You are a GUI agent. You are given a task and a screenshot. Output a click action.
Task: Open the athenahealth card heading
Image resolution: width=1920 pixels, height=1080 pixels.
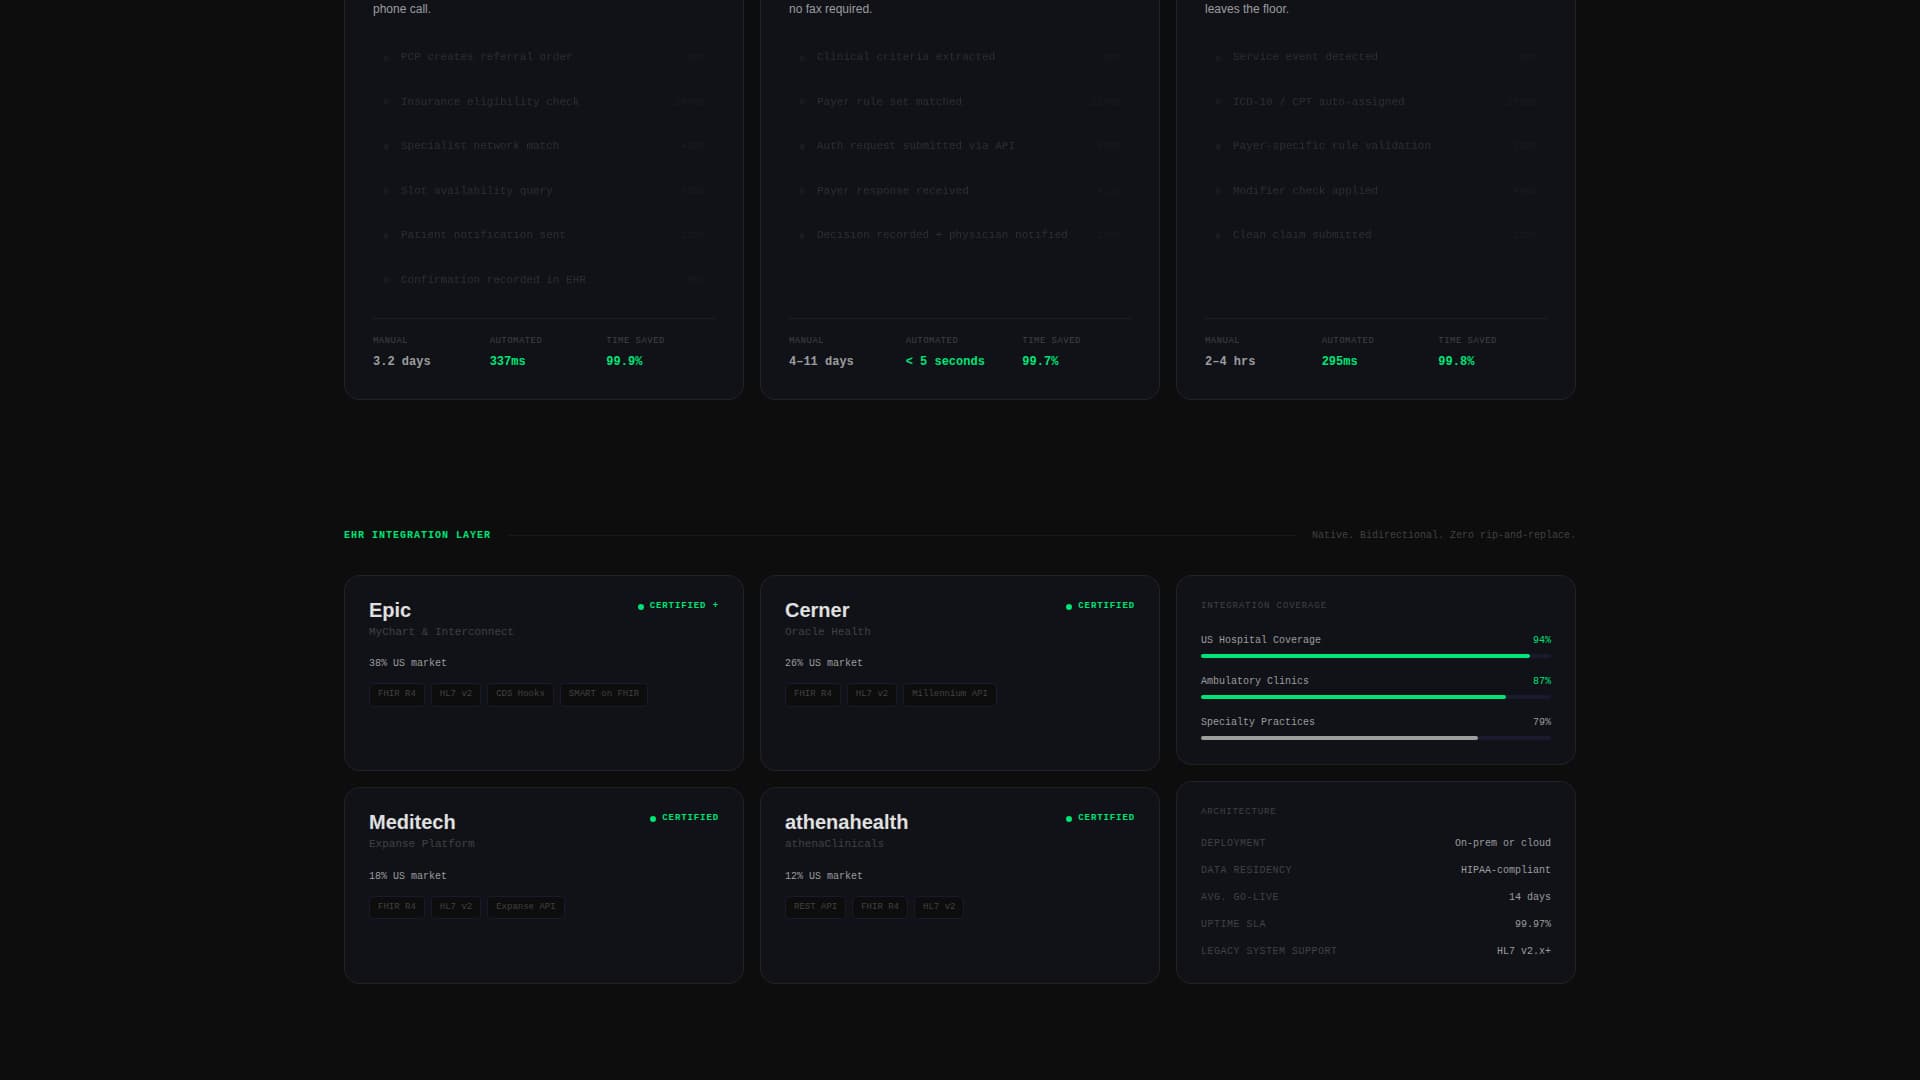(847, 822)
